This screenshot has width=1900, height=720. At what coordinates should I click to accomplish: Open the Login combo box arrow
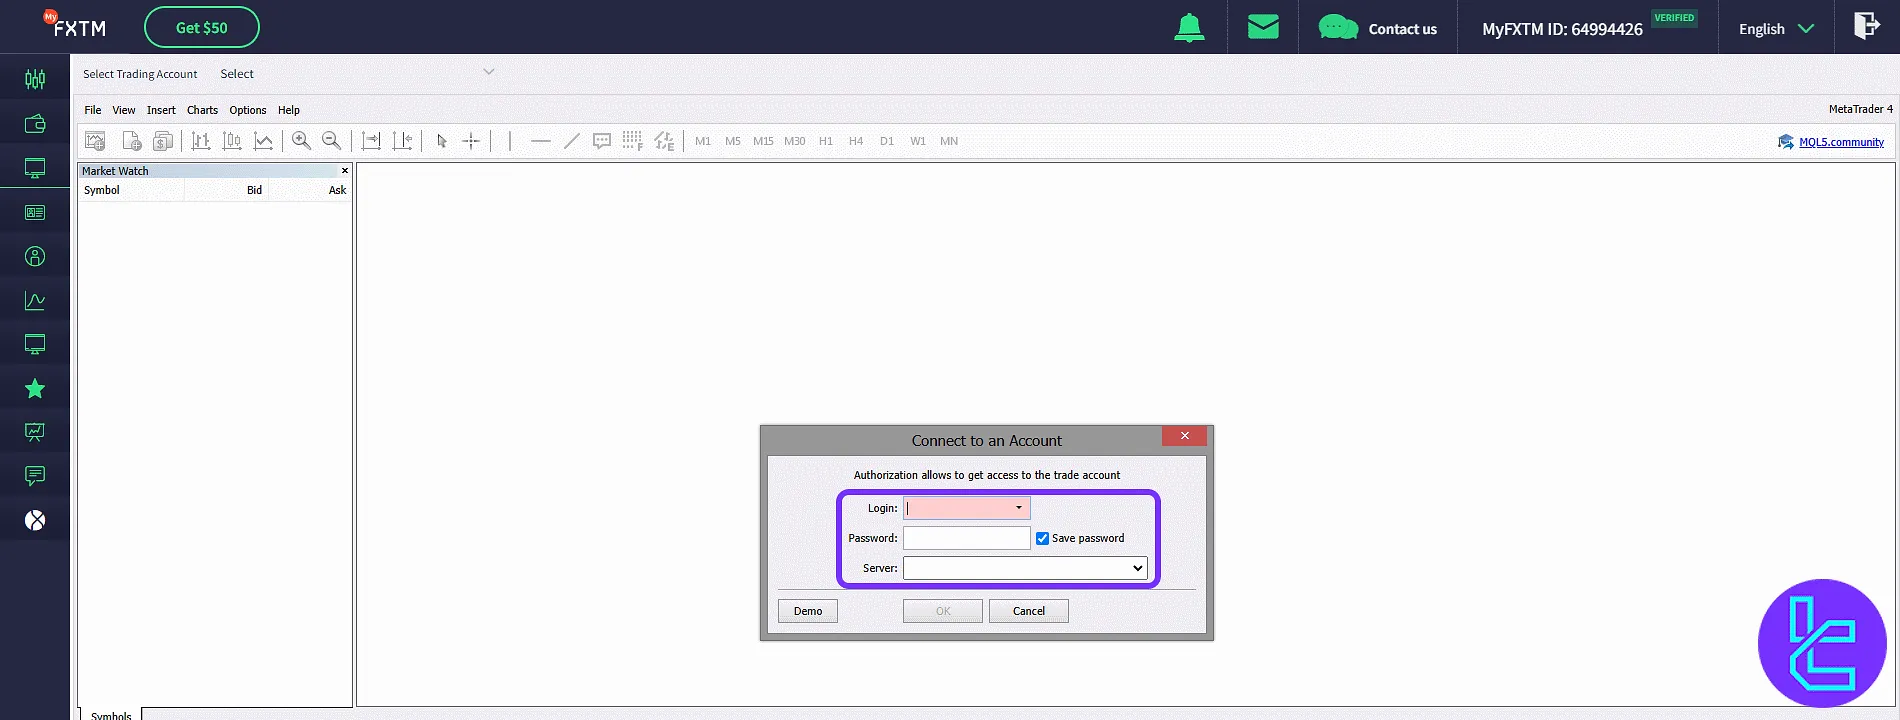click(1019, 508)
